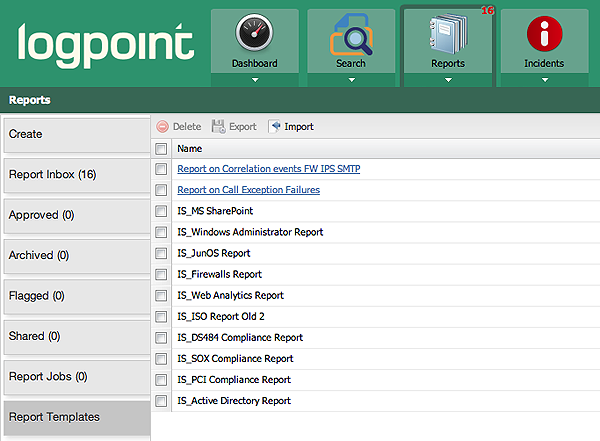Image resolution: width=600 pixels, height=441 pixels.
Task: Open Report on Correlation events FW IPS SMTP
Action: [x=268, y=169]
